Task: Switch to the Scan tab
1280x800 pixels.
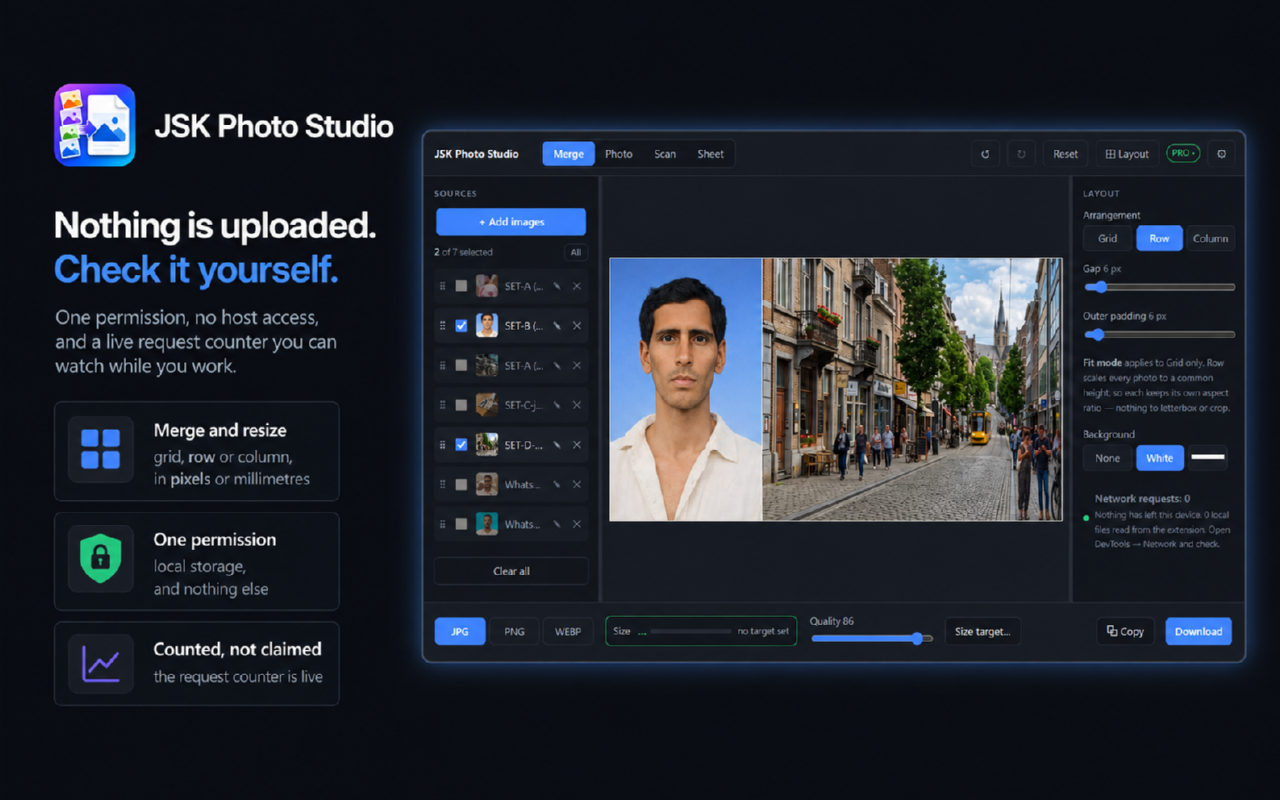Action: coord(665,154)
